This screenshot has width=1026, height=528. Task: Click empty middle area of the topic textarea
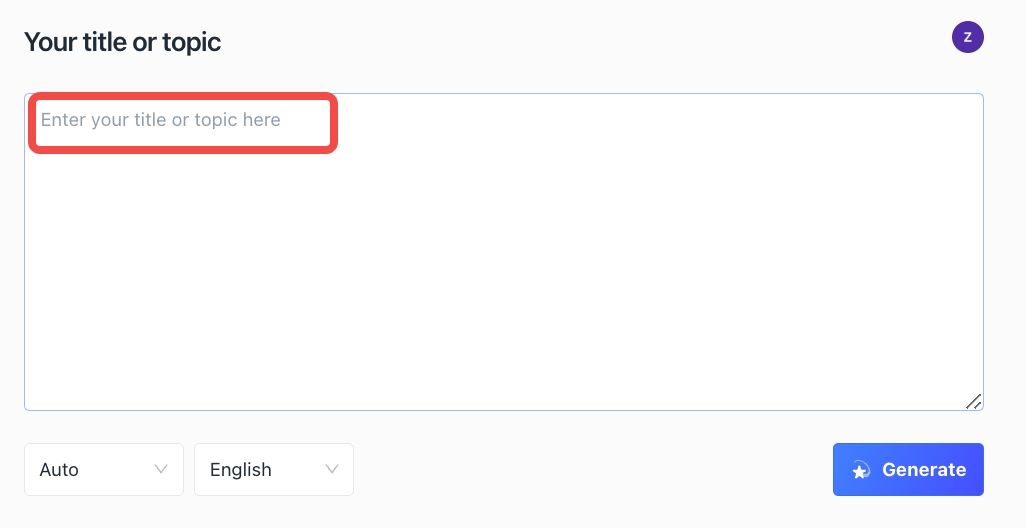click(x=504, y=262)
